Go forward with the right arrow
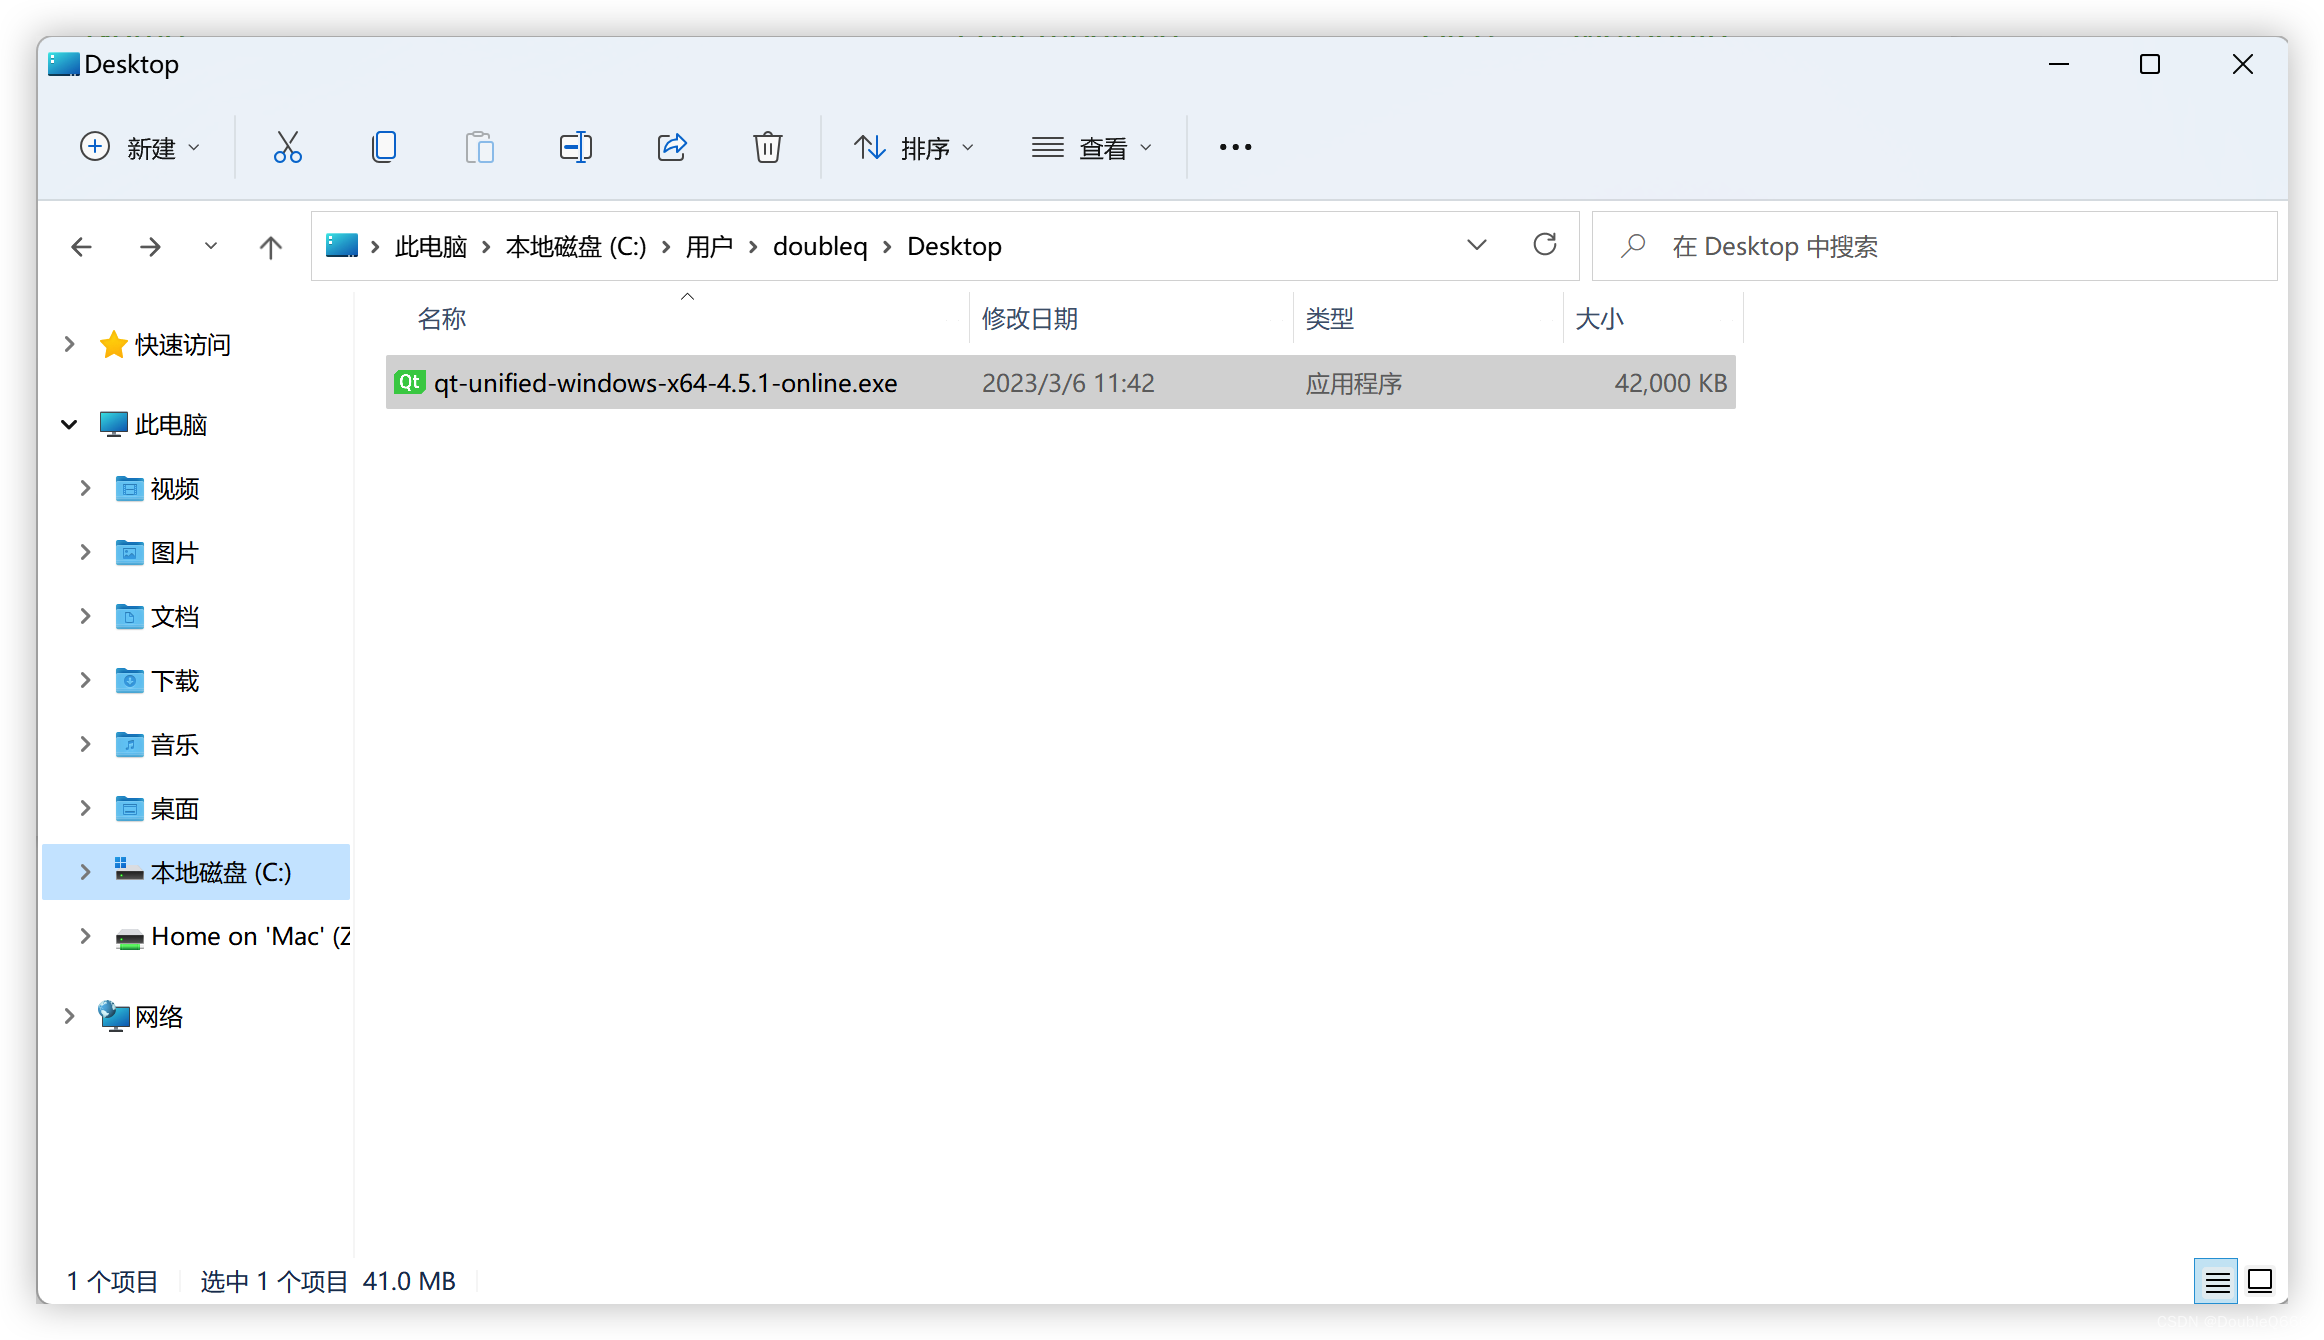Viewport: 2324px width, 1340px height. click(x=150, y=246)
